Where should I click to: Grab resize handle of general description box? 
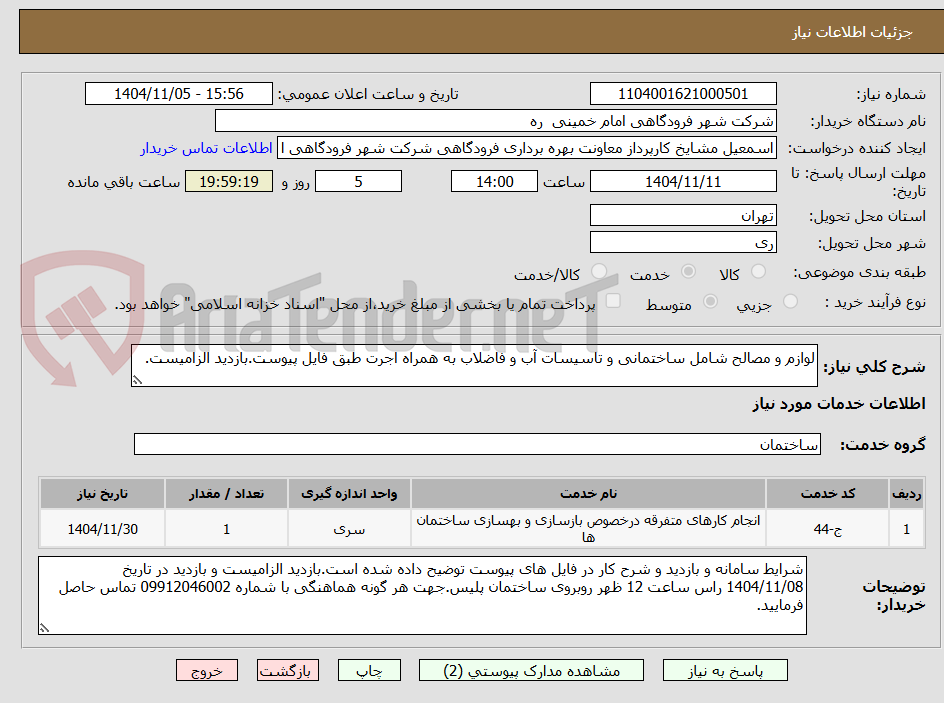pos(137,380)
